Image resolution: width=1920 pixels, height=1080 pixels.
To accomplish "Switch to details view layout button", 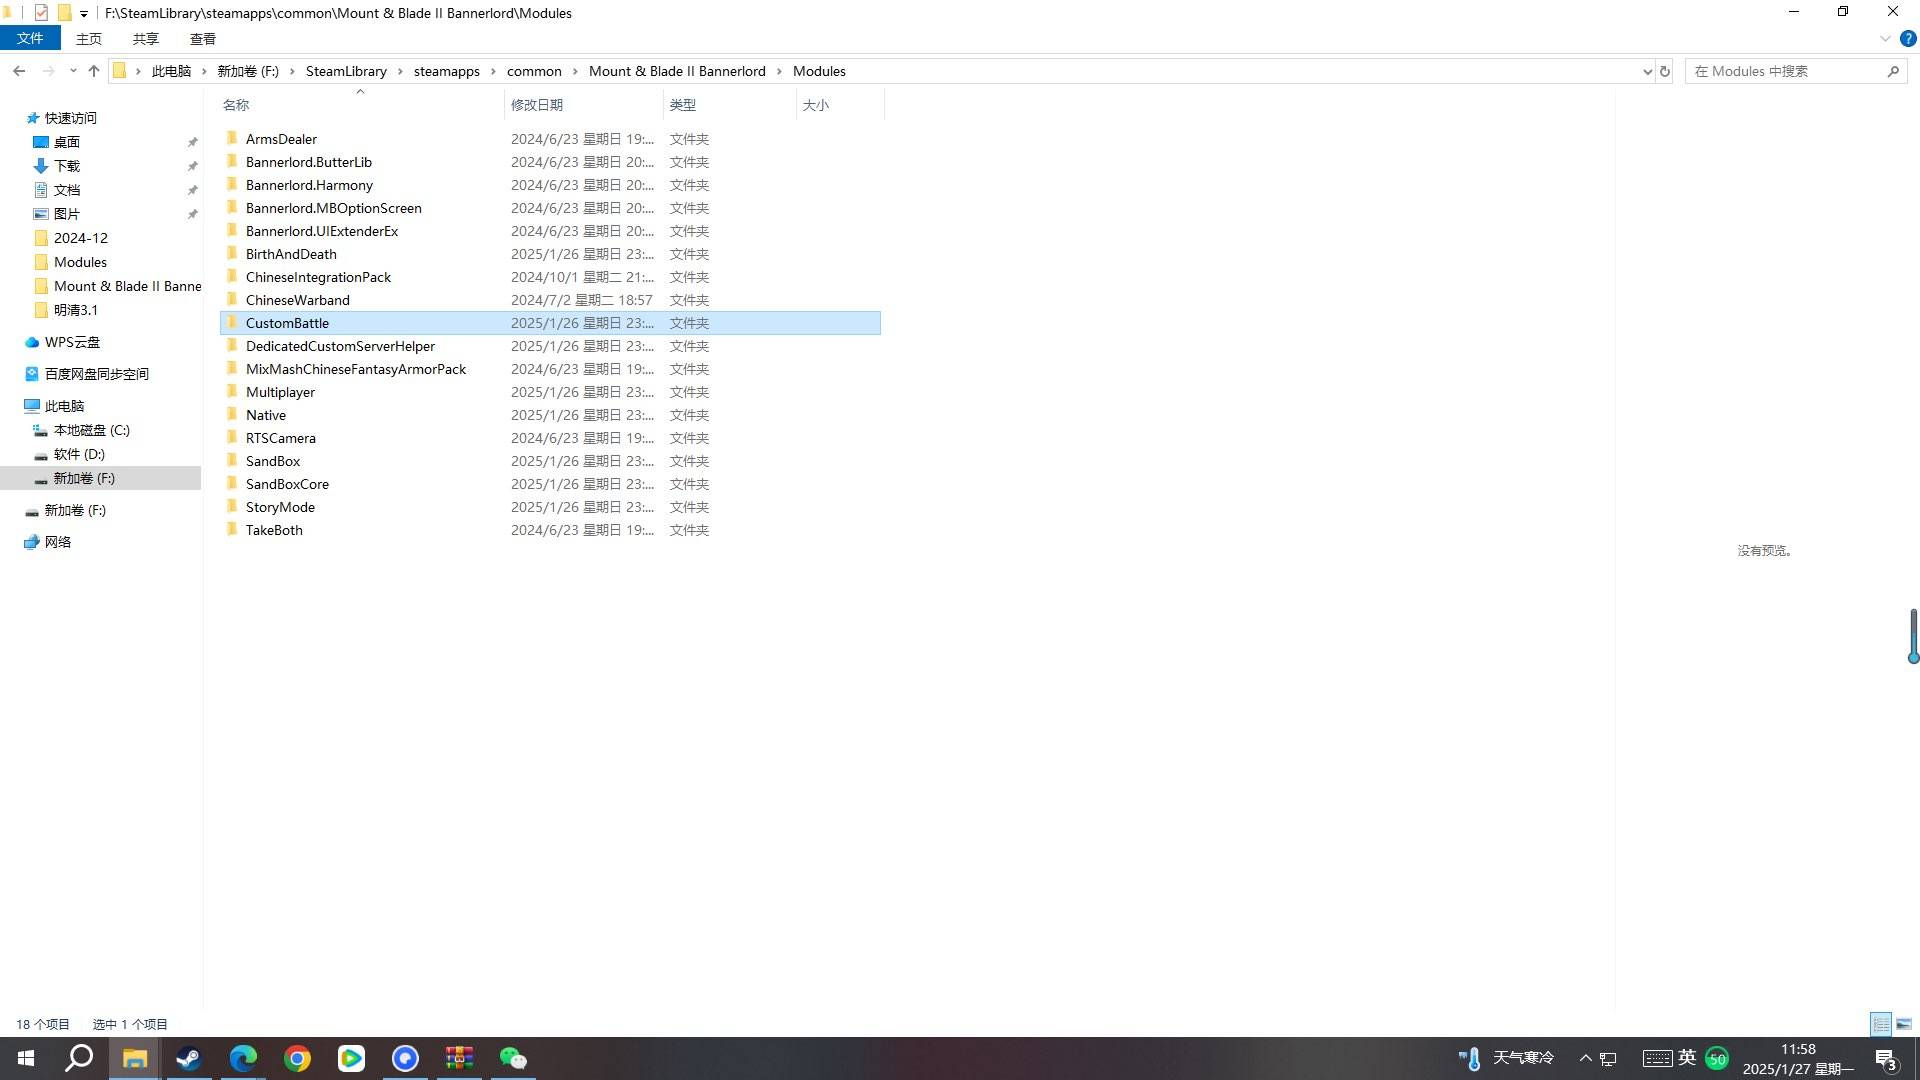I will pos(1881,1024).
